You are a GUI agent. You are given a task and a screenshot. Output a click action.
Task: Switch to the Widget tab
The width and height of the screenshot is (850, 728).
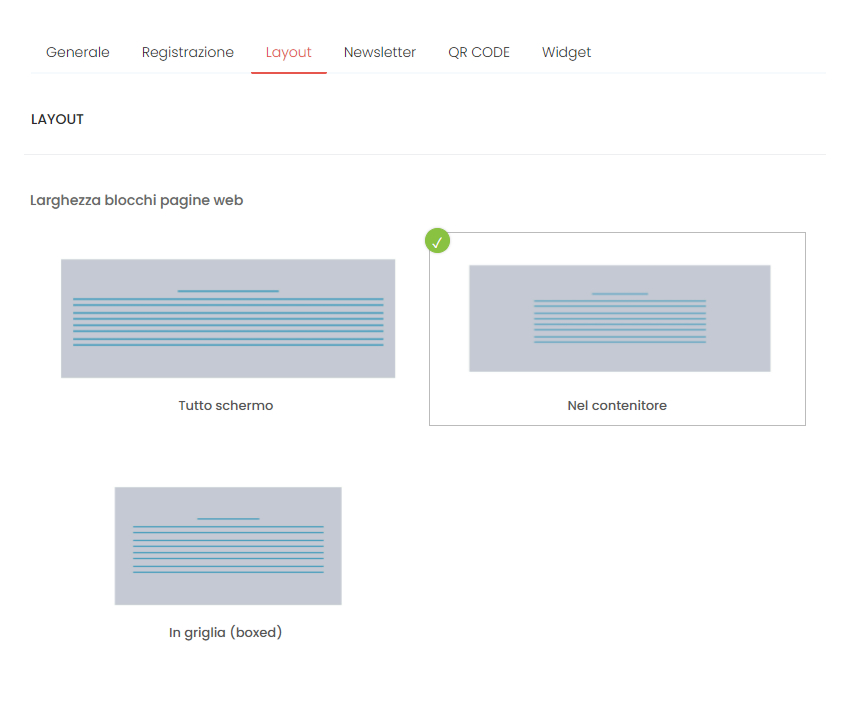coord(566,52)
